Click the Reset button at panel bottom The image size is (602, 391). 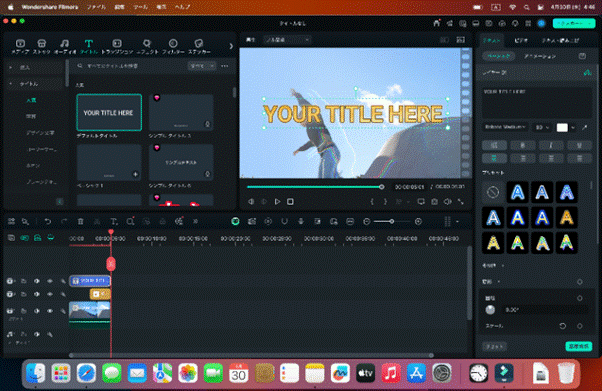(494, 346)
